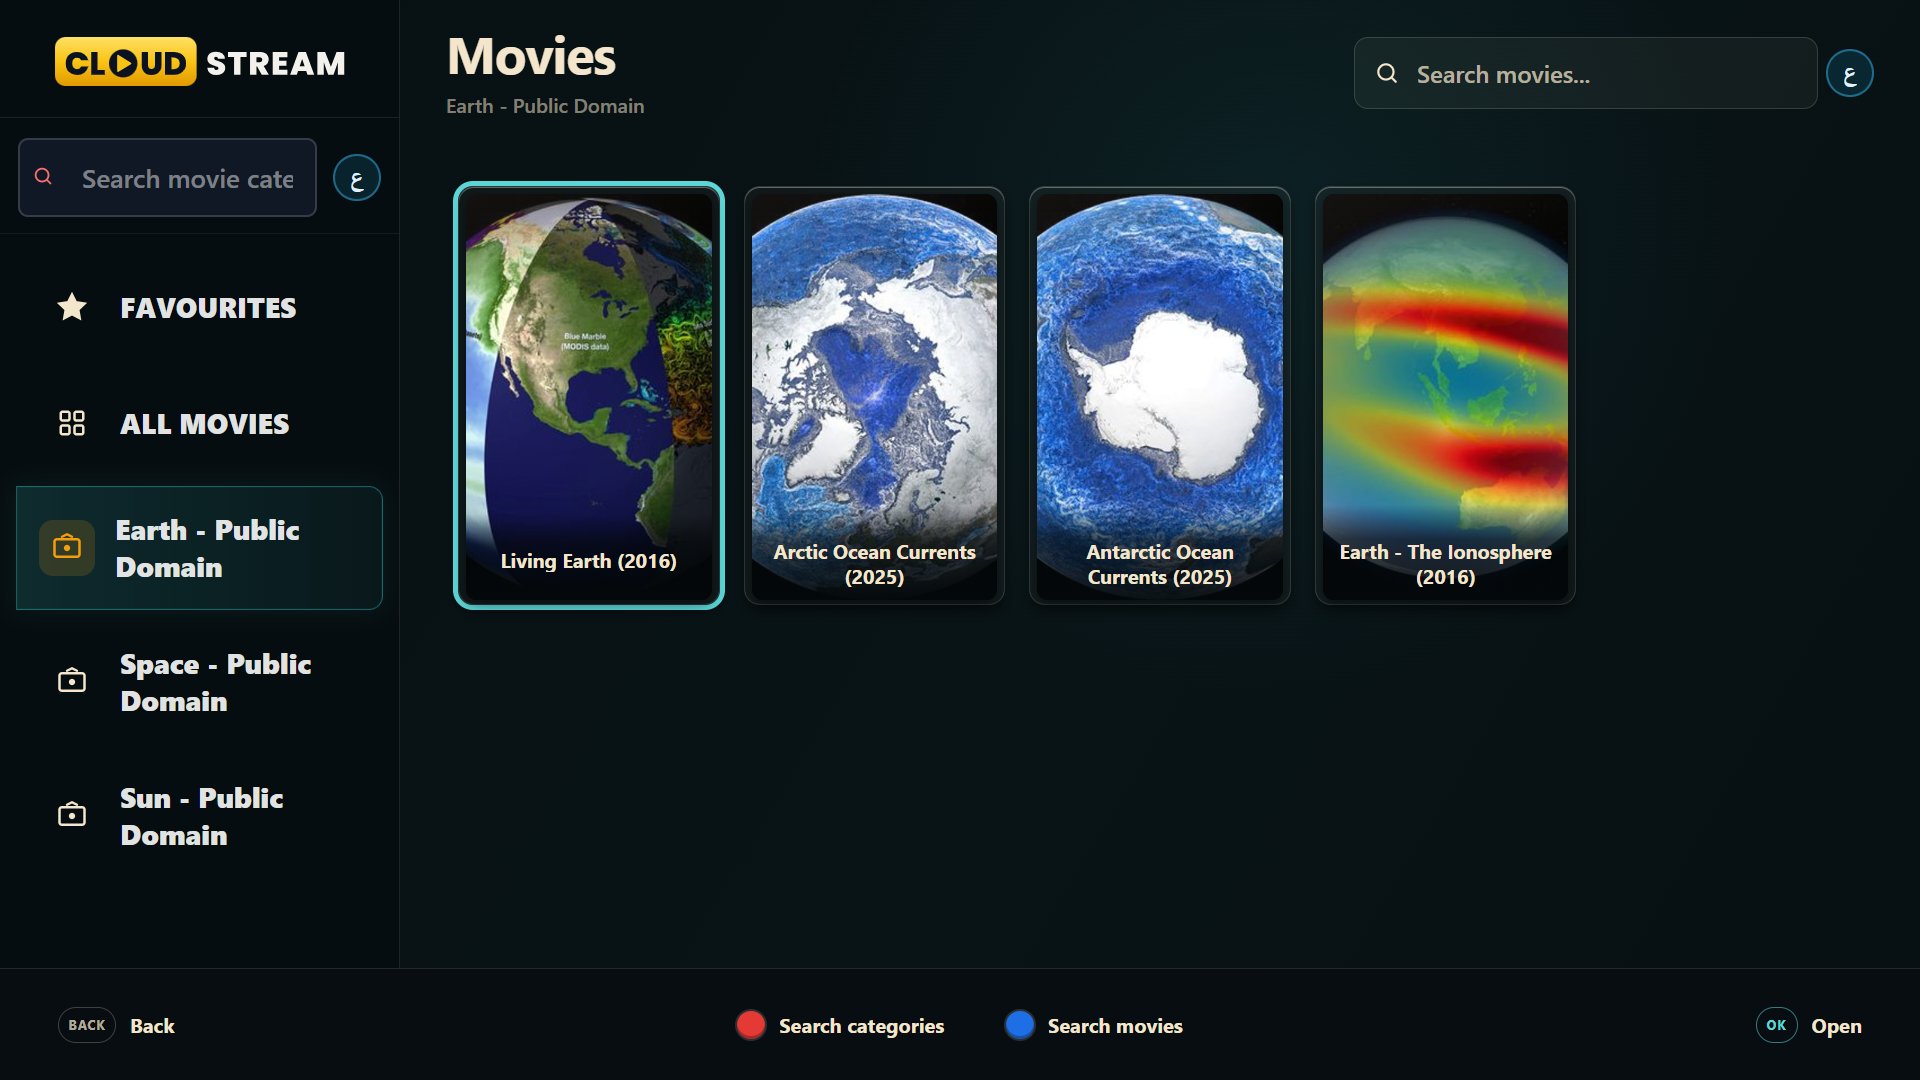Click the red Search categories dot
Screen dimensions: 1920x1080
(x=751, y=1025)
